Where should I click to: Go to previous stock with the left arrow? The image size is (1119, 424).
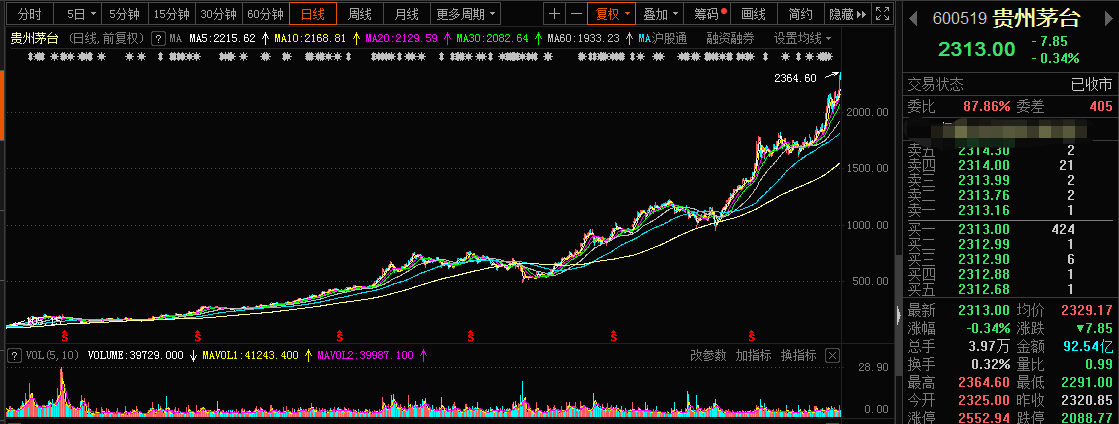tap(913, 18)
